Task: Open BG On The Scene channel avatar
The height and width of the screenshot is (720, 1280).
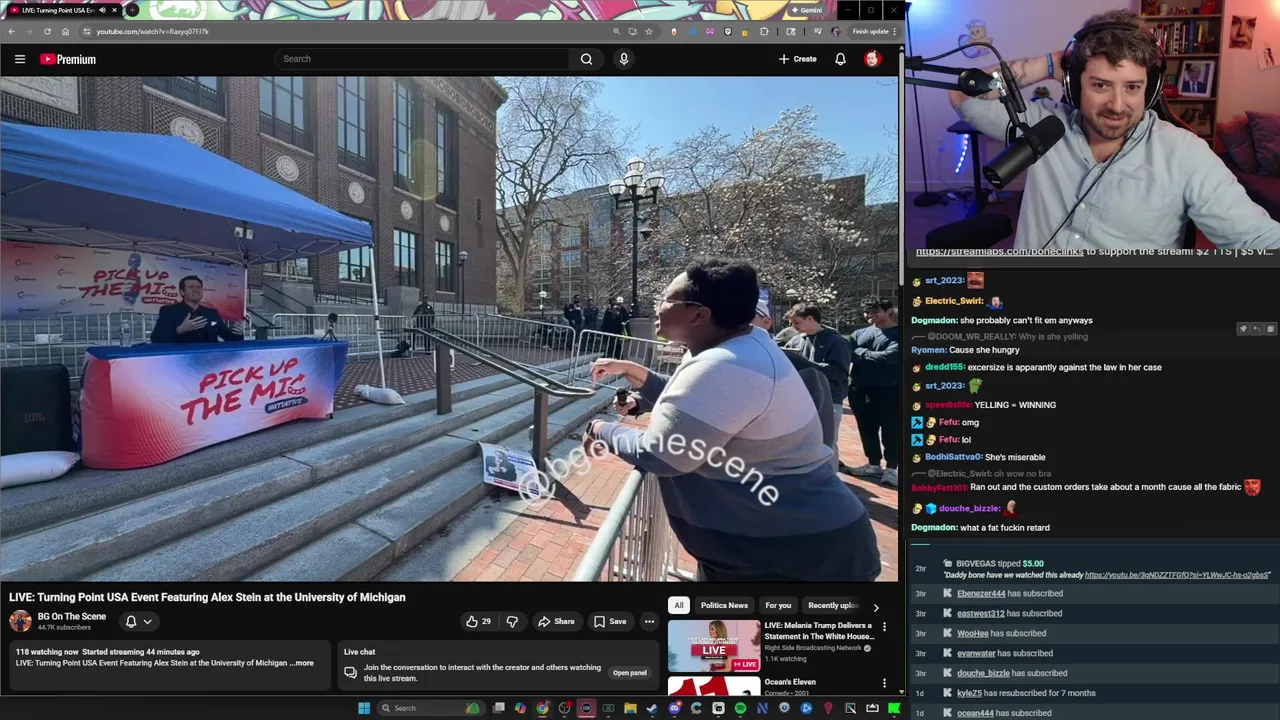Action: tap(20, 621)
